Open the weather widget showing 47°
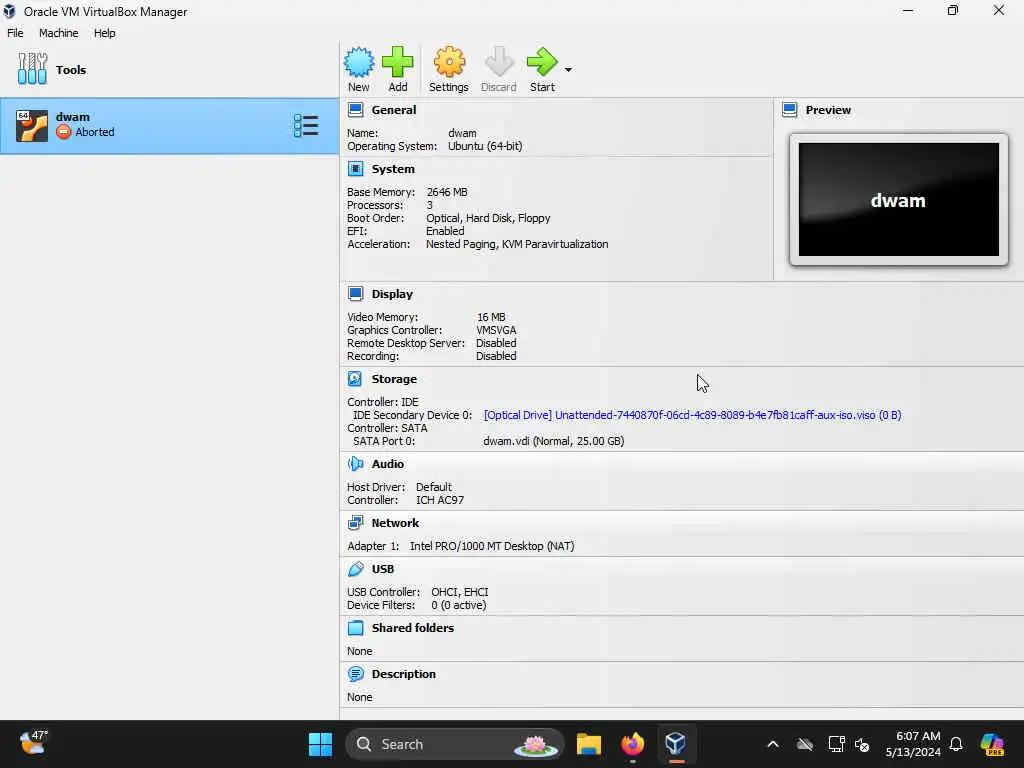This screenshot has height=768, width=1024. 33,743
